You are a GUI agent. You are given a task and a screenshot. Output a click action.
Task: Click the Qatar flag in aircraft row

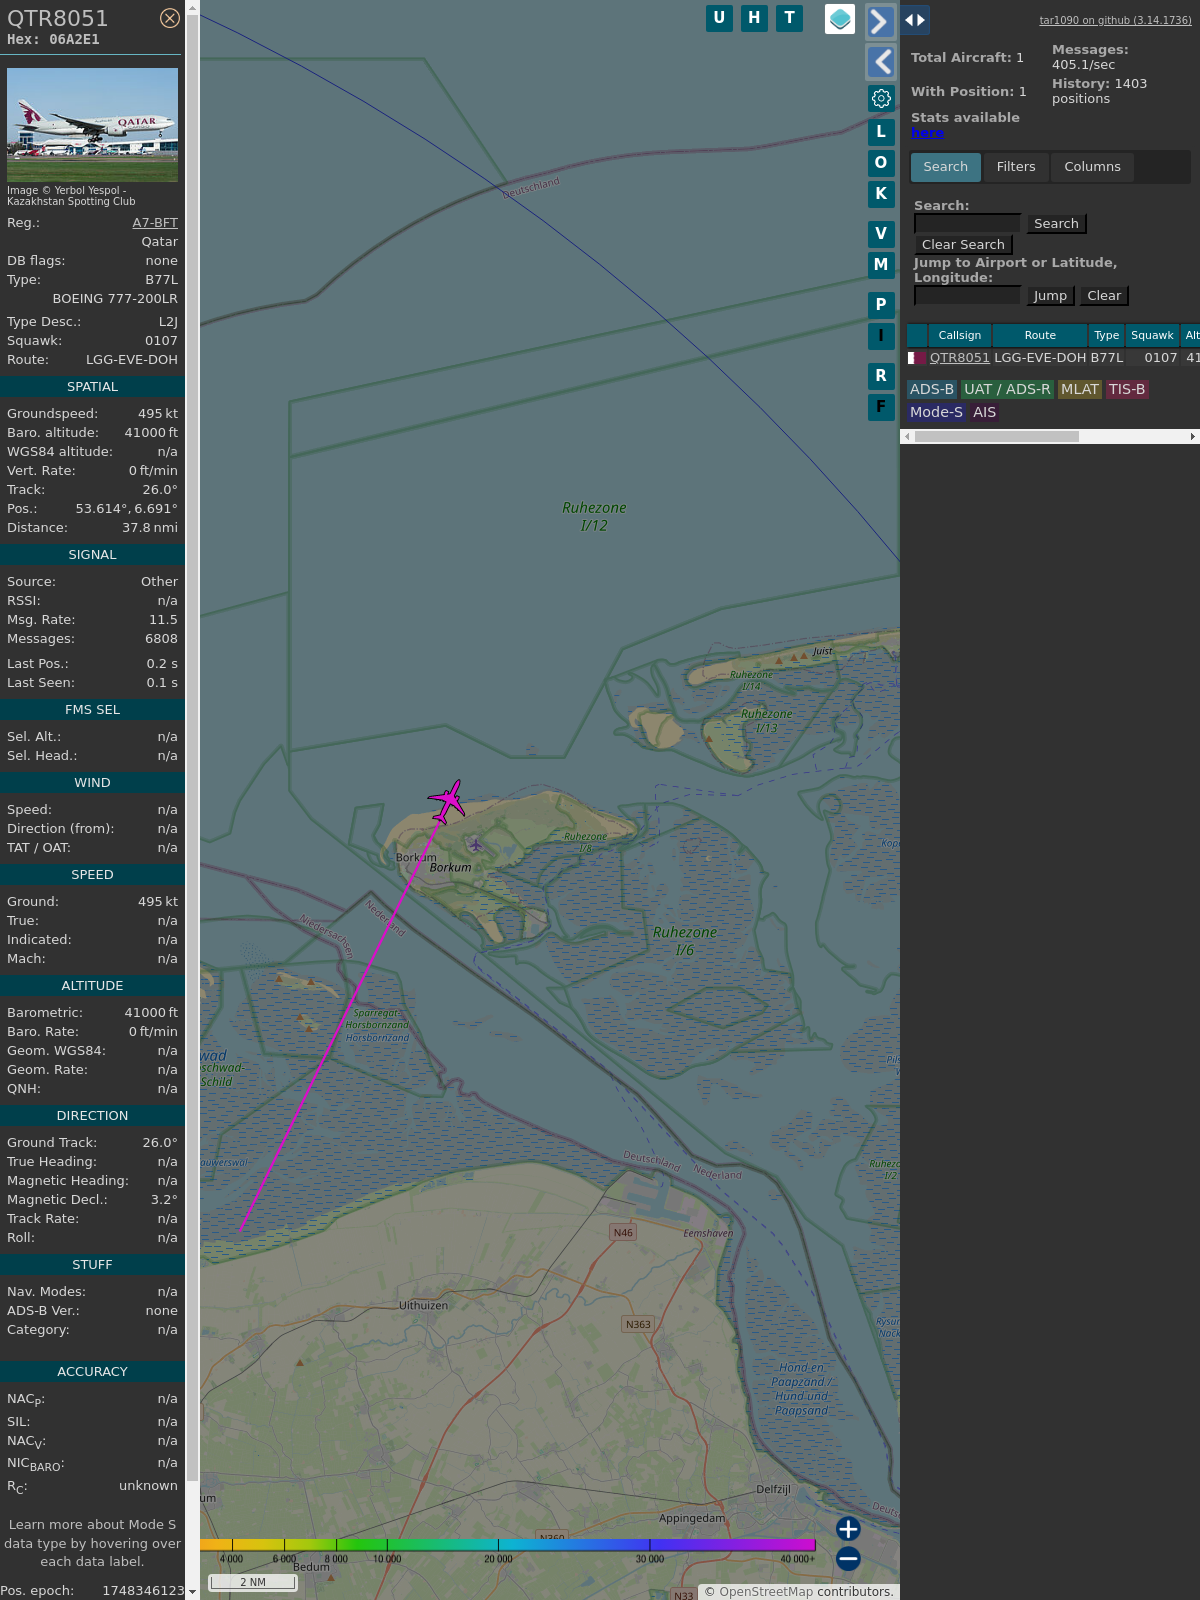tap(917, 358)
